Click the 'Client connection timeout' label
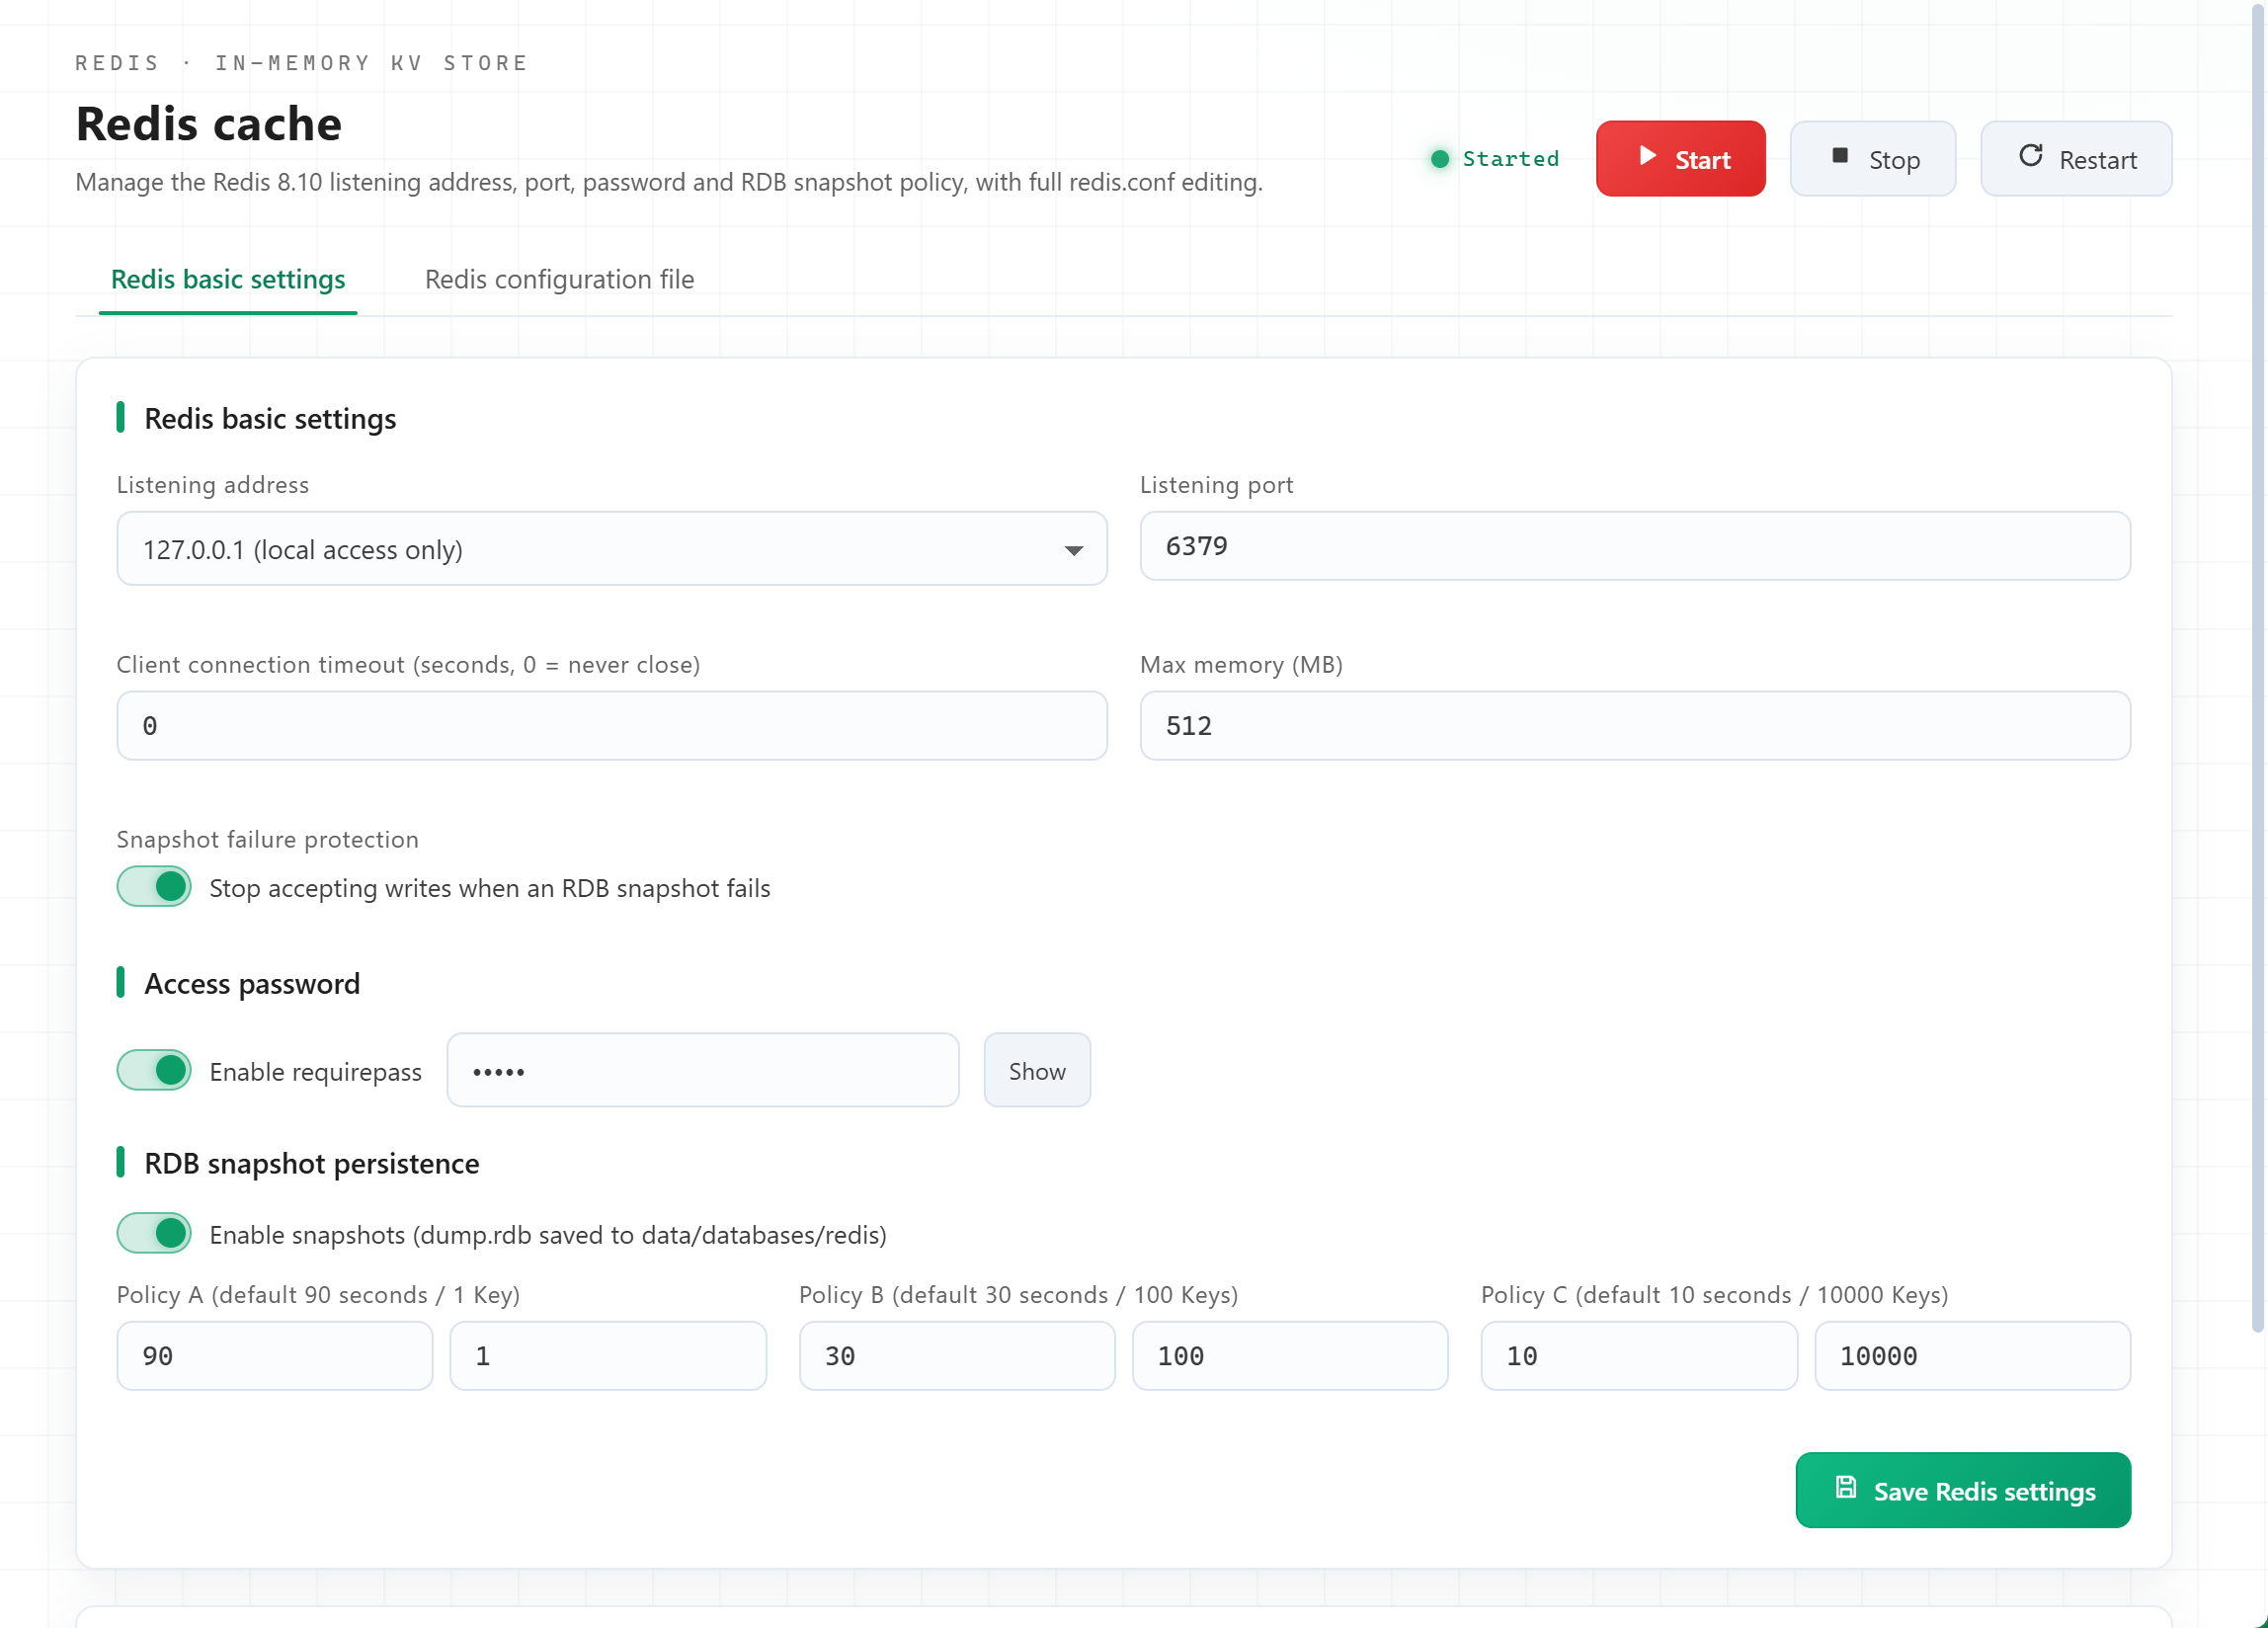This screenshot has width=2268, height=1628. [x=408, y=665]
